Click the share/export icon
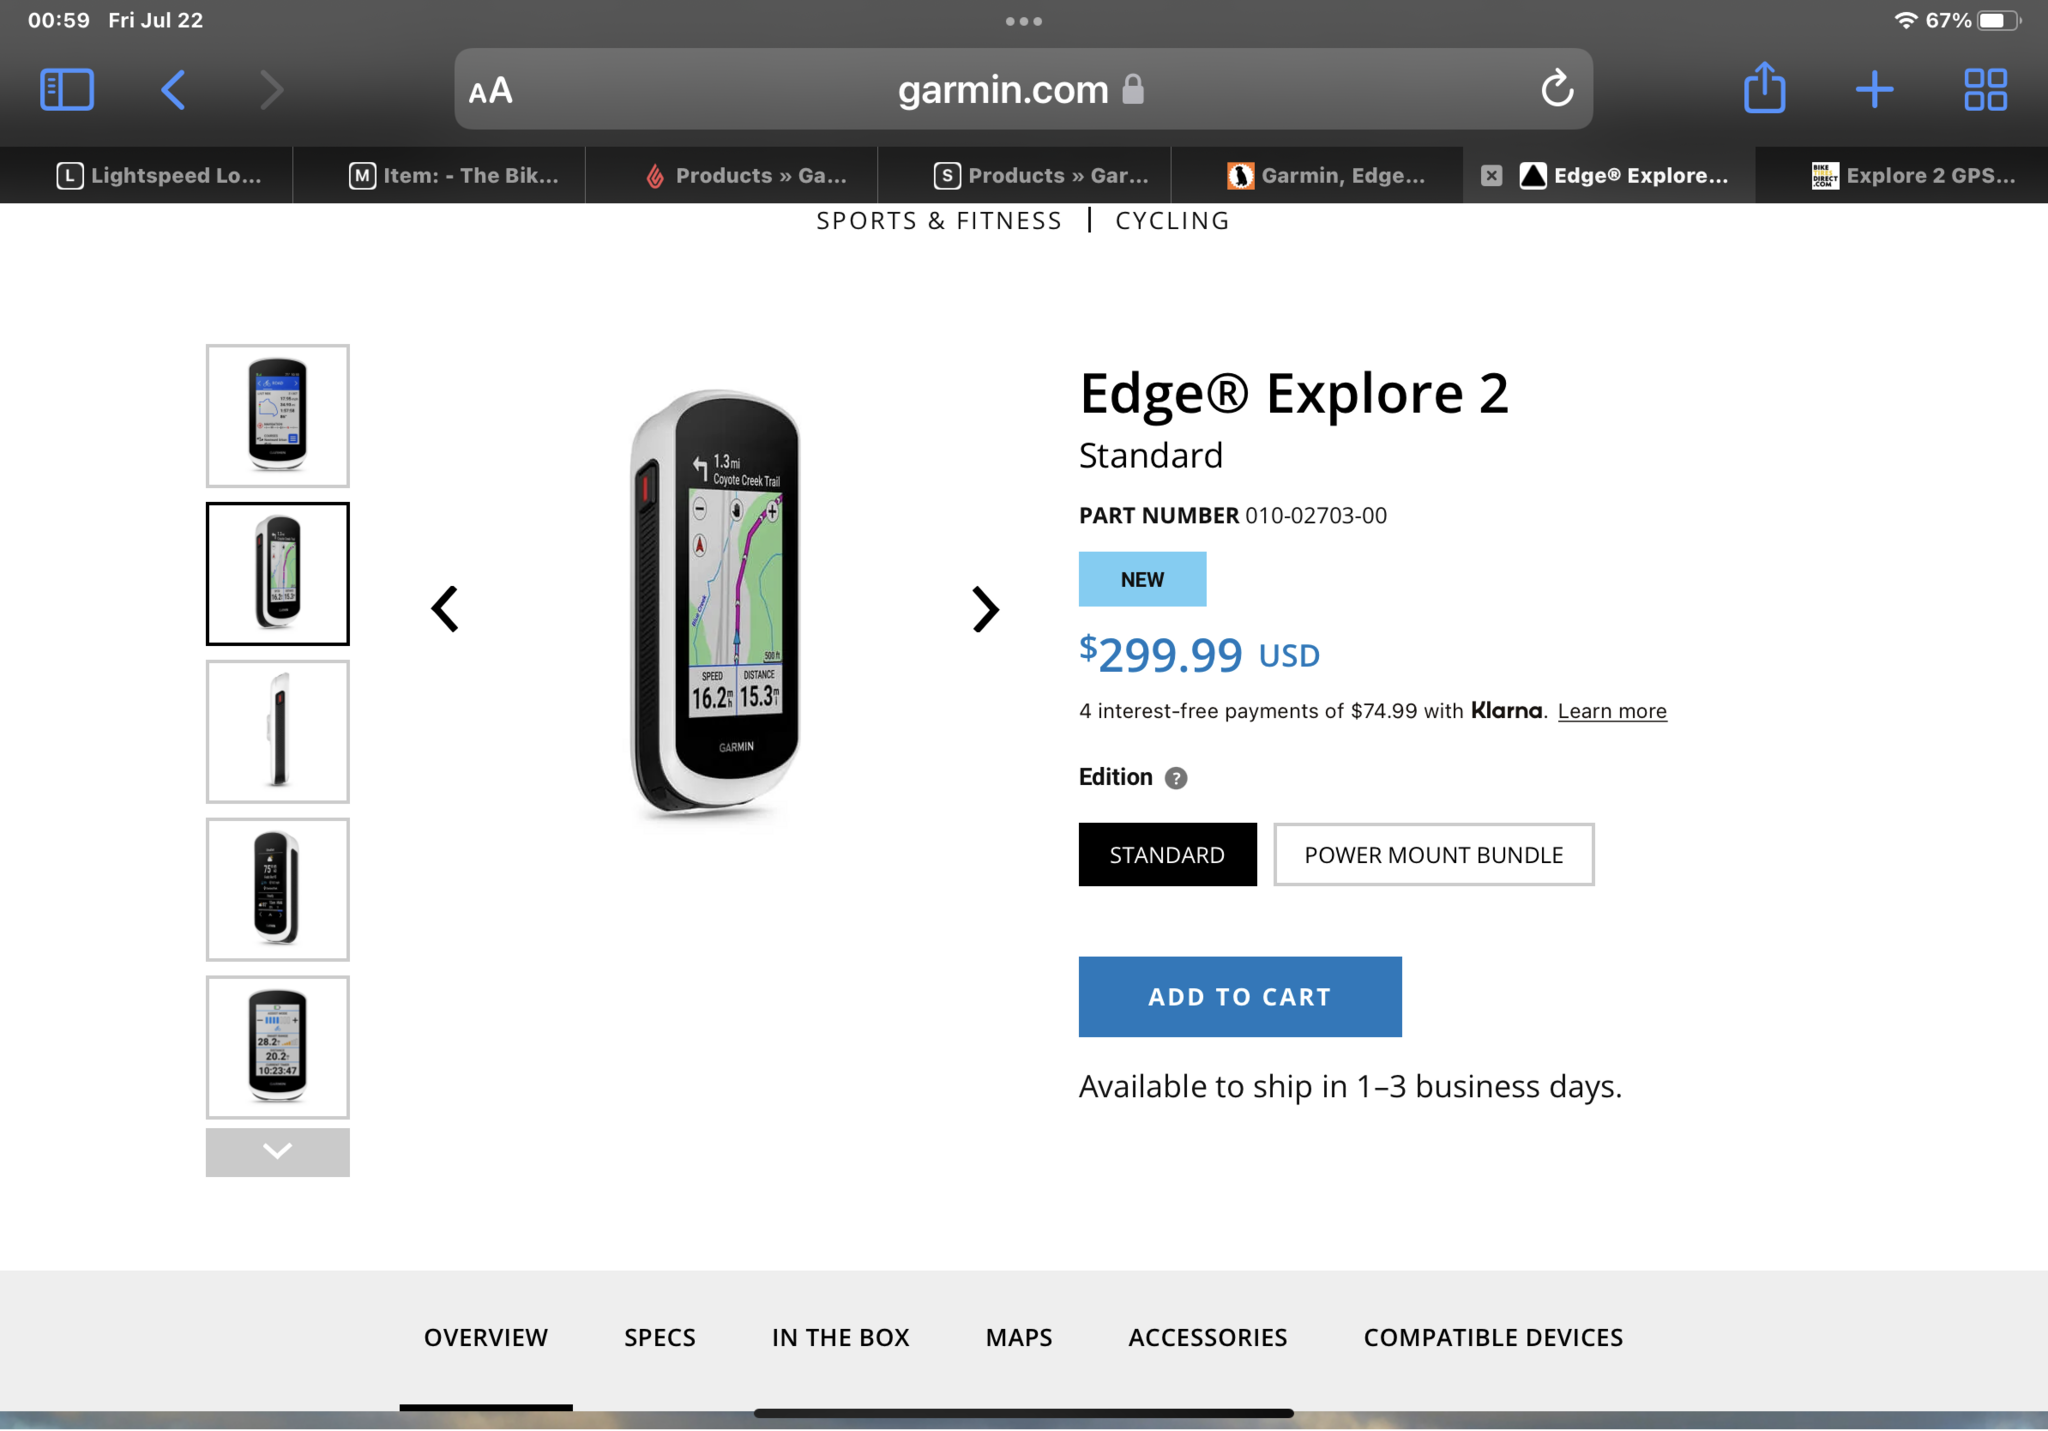This screenshot has width=2048, height=1431. (1763, 89)
